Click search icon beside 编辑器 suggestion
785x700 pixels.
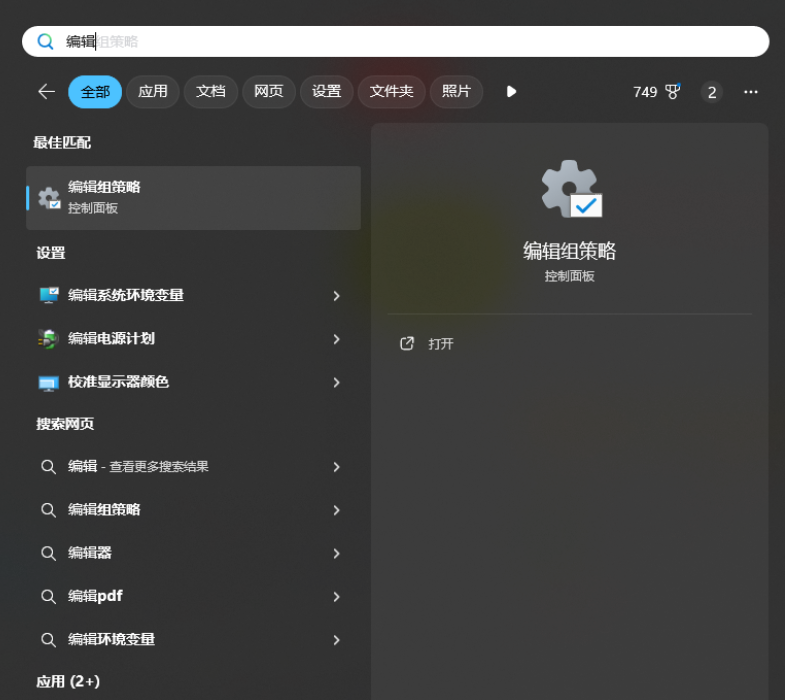coord(48,553)
